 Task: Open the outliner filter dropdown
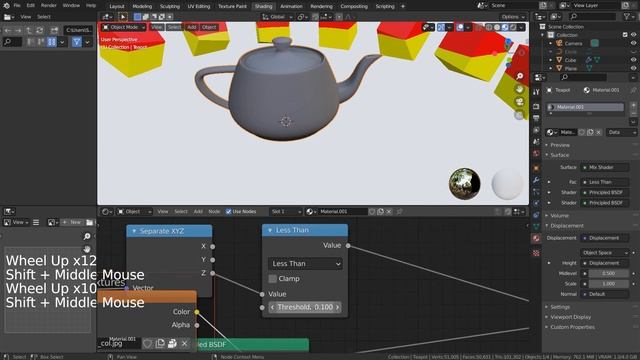[x=629, y=16]
